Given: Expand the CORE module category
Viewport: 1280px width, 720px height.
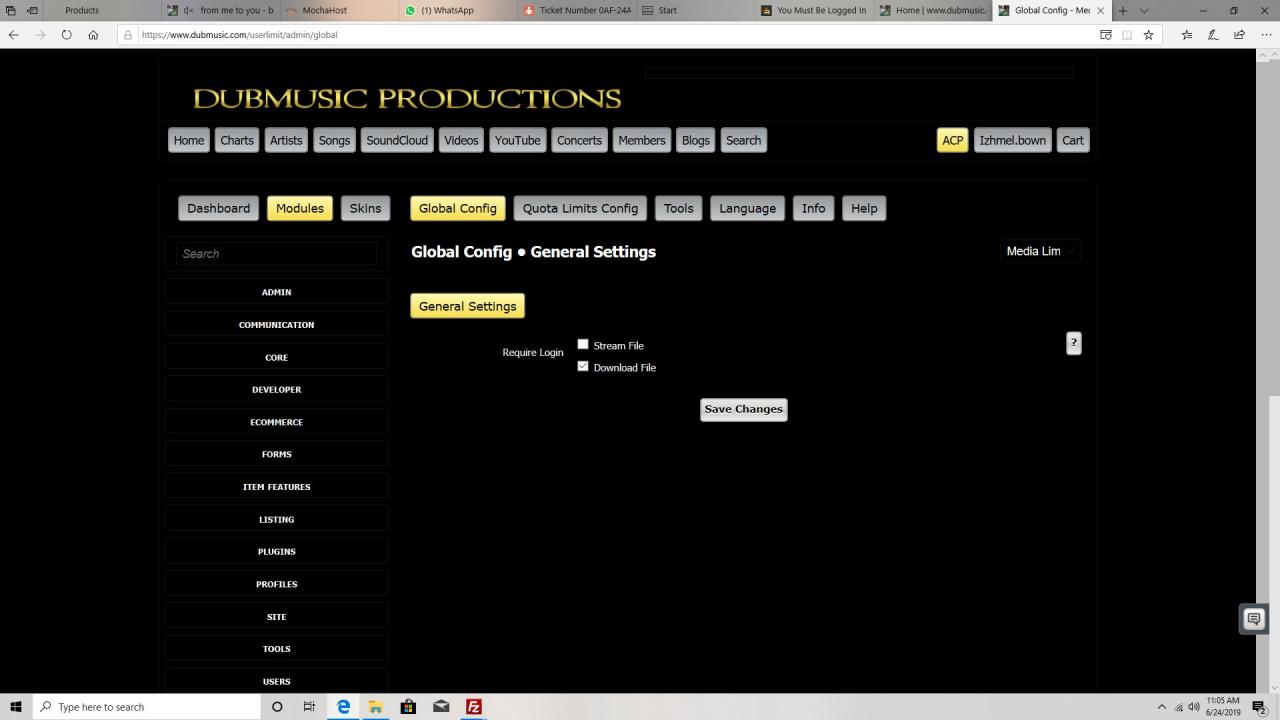Looking at the screenshot, I should point(277,357).
